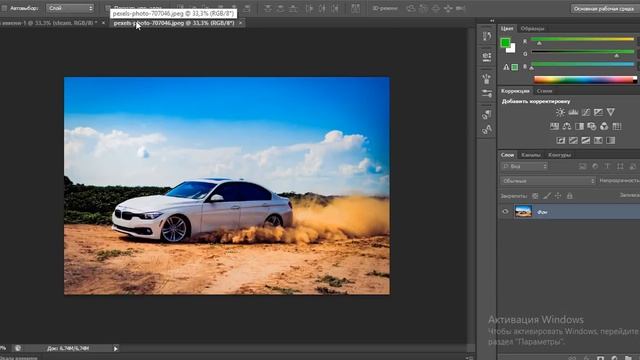The image size is (640, 360).
Task: Add an Invert adjustment layer
Action: pos(561,140)
